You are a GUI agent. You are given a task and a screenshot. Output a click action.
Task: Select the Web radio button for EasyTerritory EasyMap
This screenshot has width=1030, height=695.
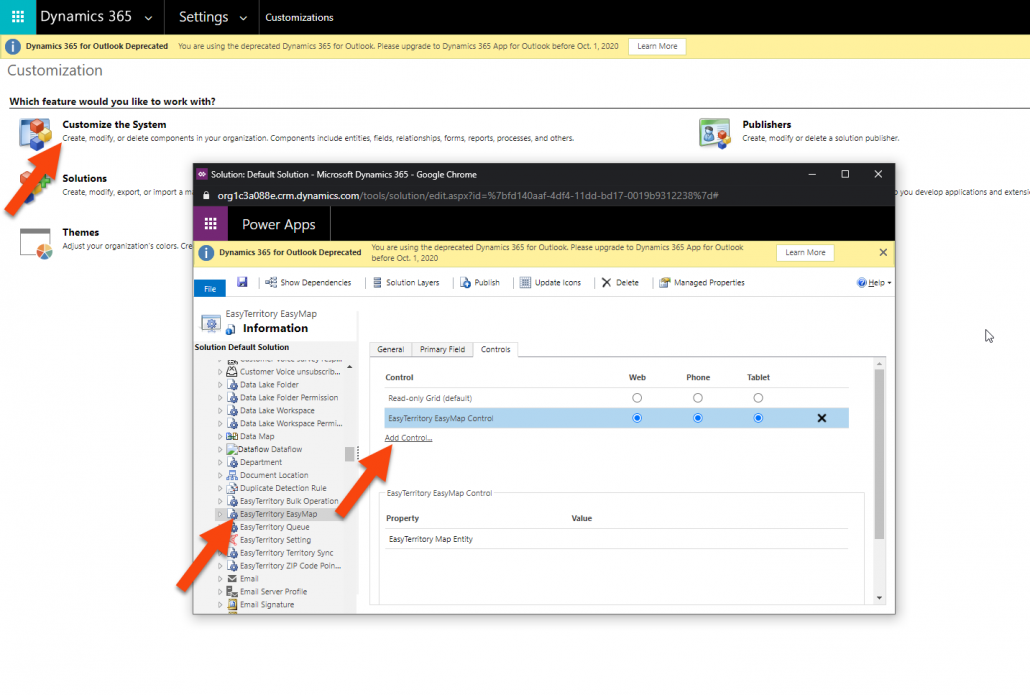click(x=637, y=418)
